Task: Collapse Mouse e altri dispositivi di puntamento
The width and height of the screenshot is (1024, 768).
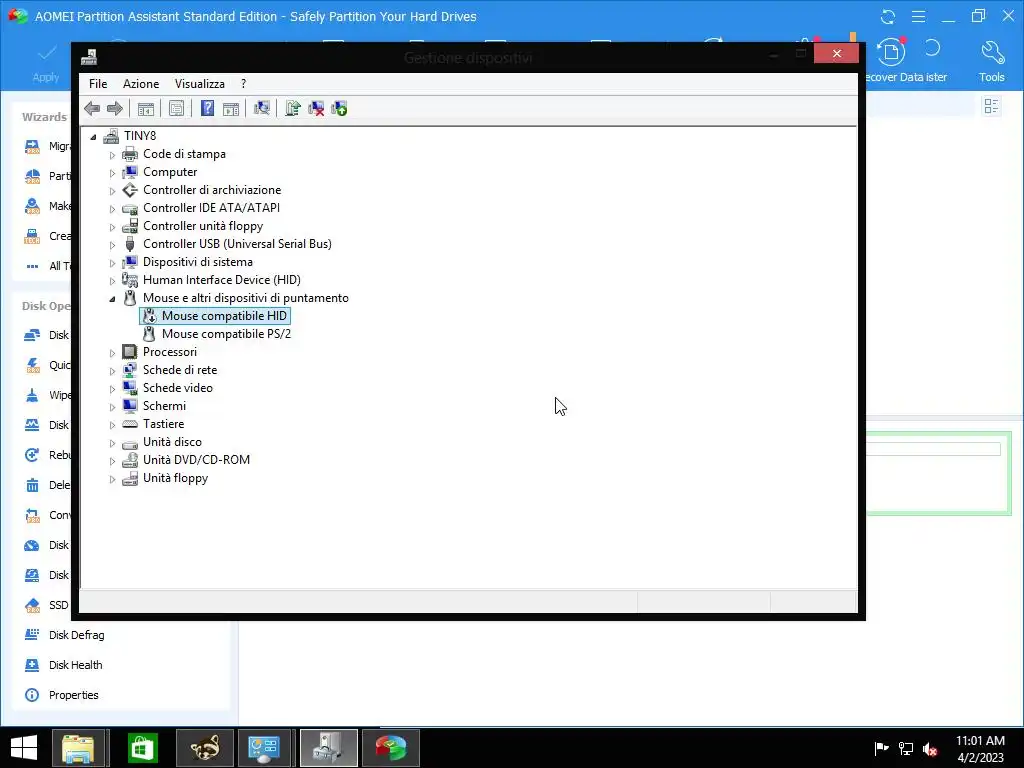Action: point(112,298)
